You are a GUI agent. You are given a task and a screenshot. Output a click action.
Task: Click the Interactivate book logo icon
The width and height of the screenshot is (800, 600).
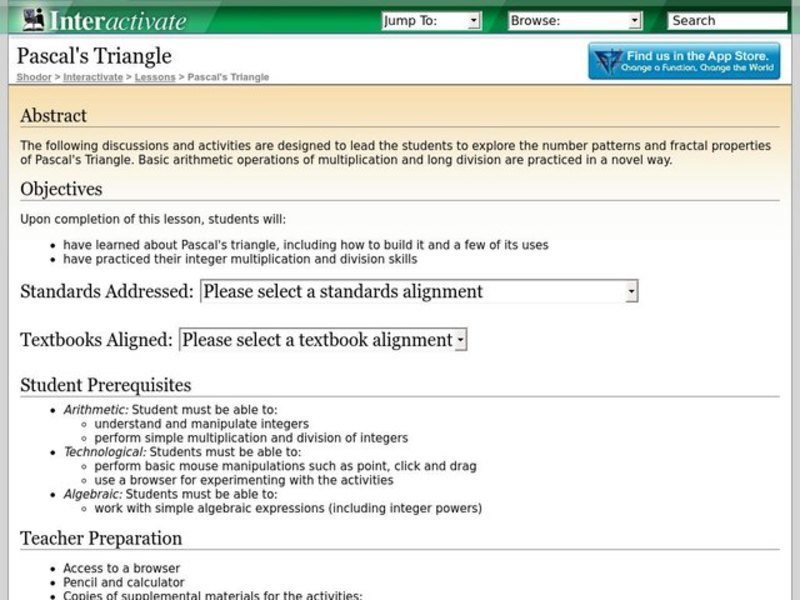click(x=35, y=18)
